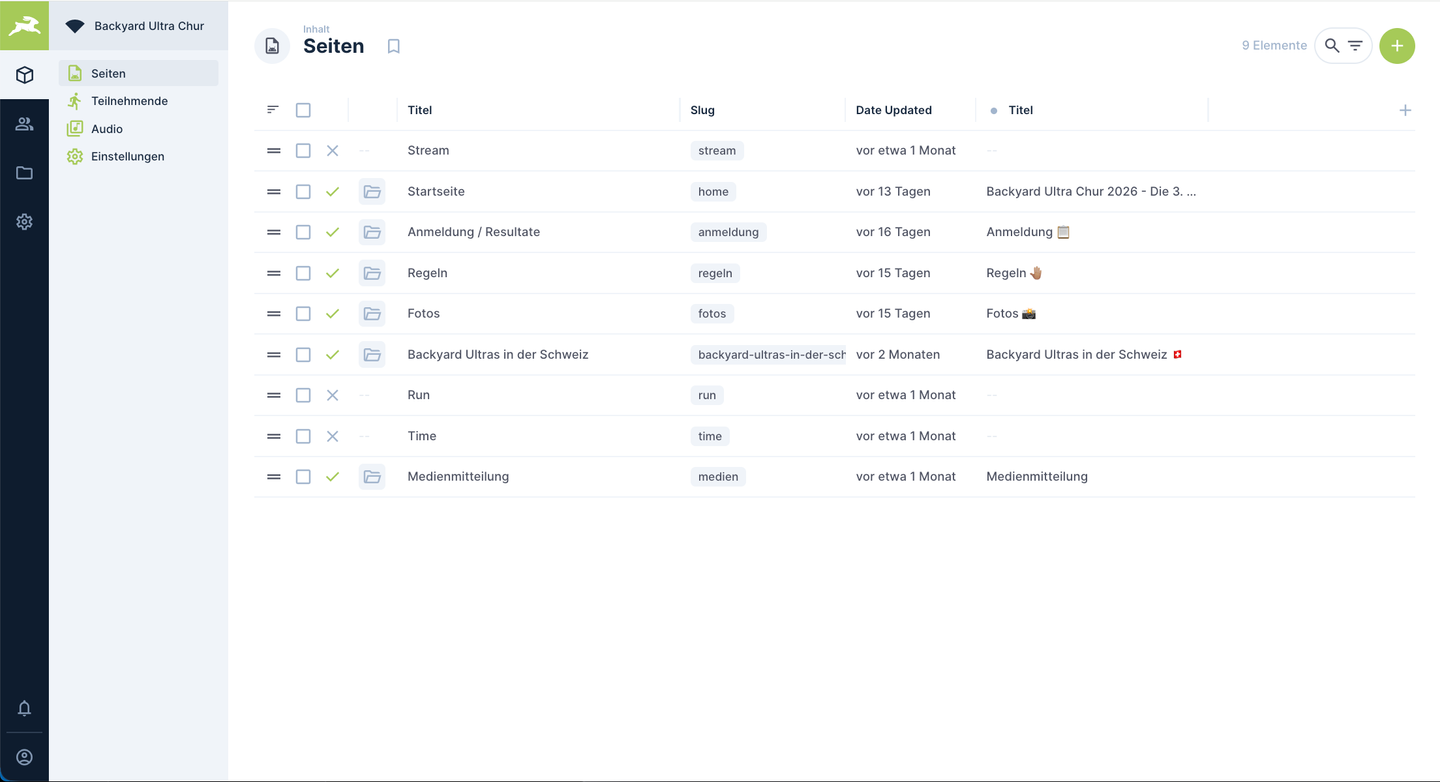Open the File Library folder icon
The image size is (1440, 782).
(x=24, y=173)
